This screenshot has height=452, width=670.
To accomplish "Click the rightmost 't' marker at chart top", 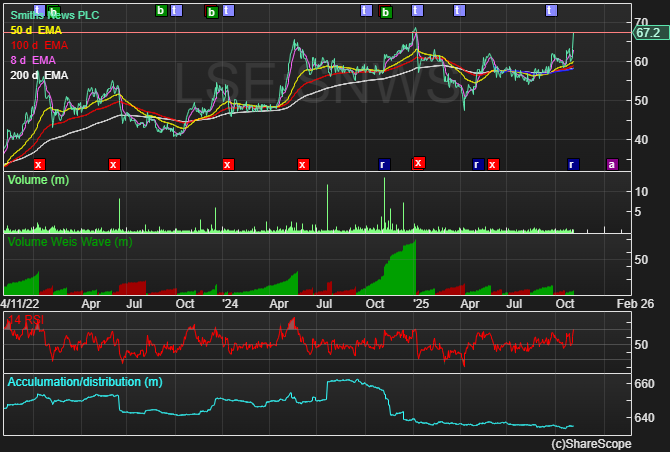I will 550,10.
